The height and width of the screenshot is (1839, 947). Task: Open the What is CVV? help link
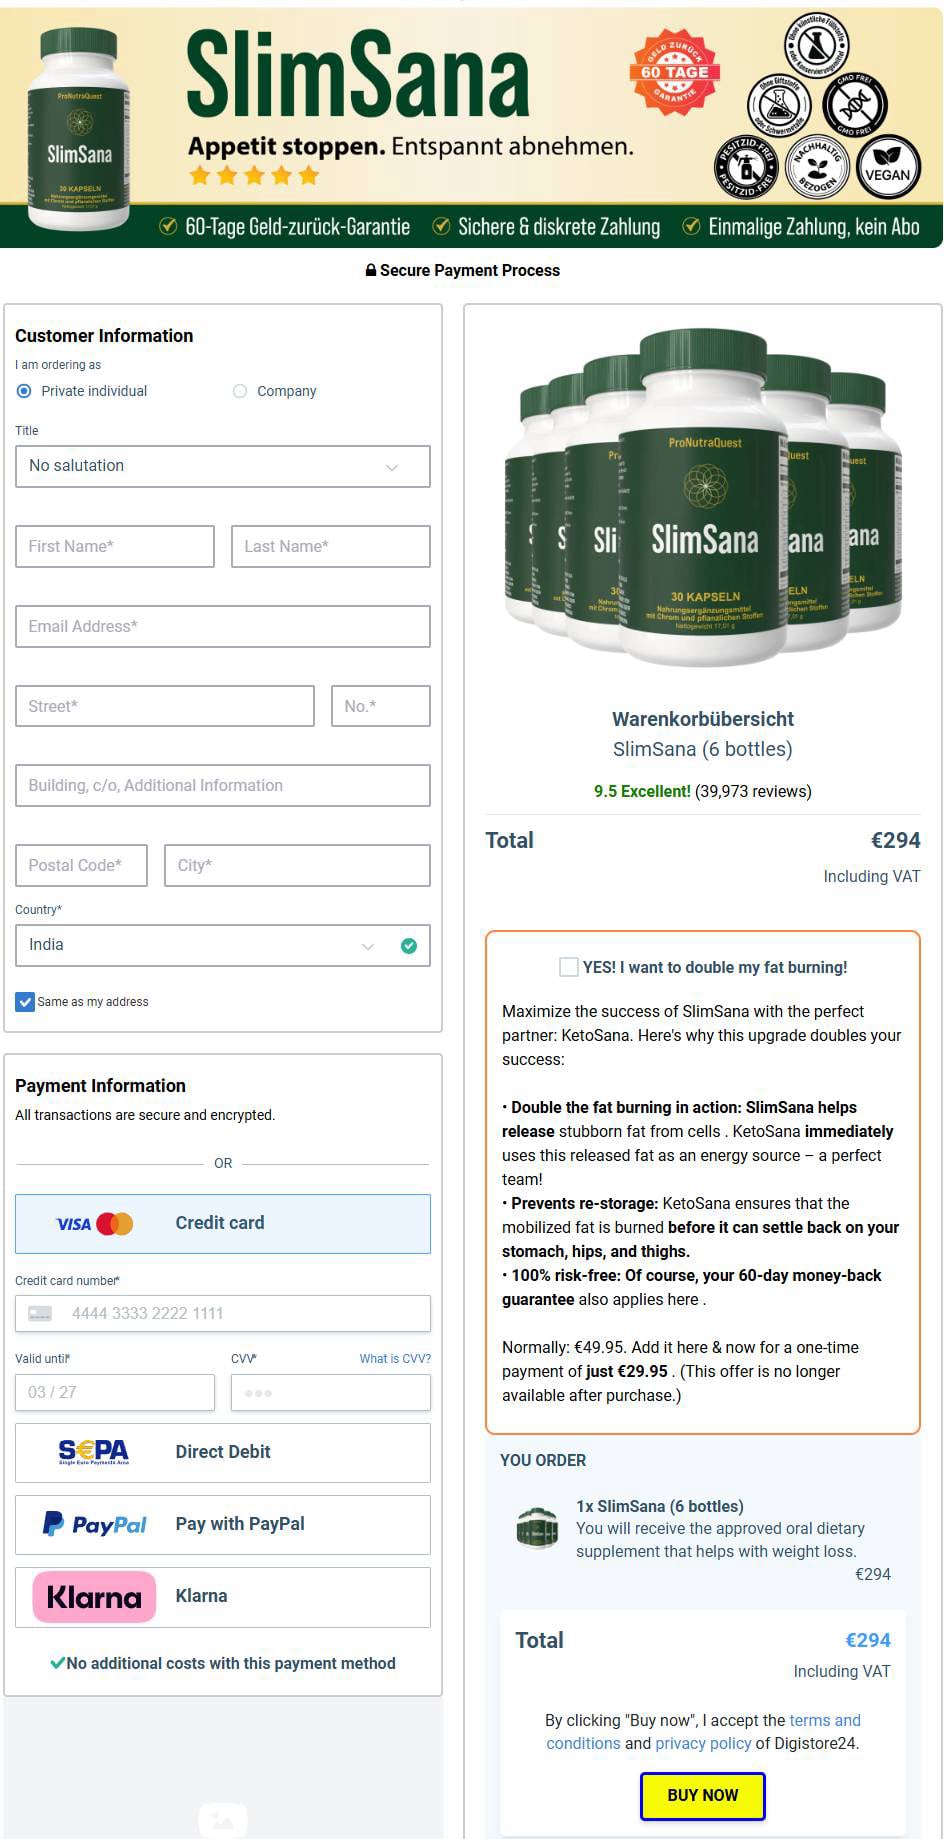(x=395, y=1358)
